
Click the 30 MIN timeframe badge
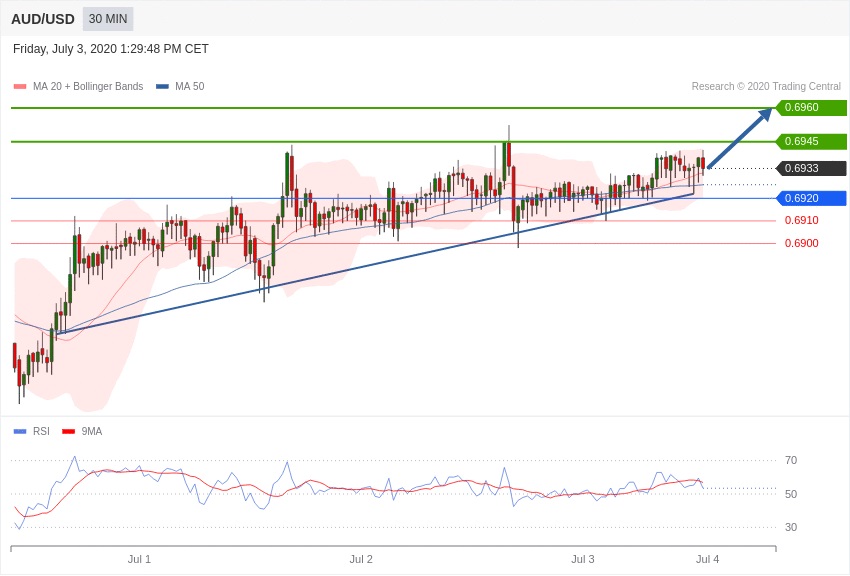point(108,19)
